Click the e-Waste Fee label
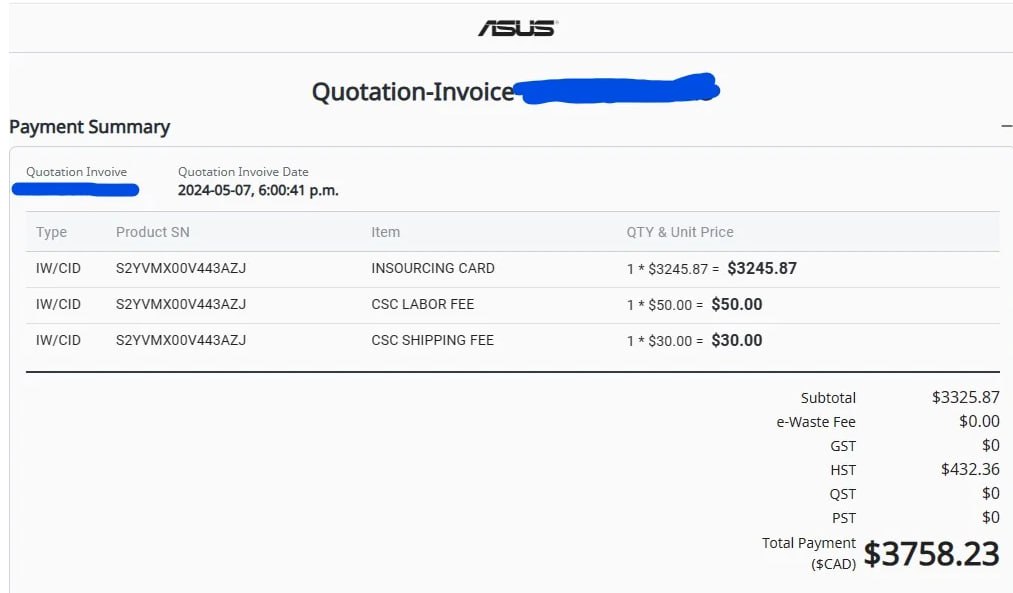The width and height of the screenshot is (1013, 593). coord(816,422)
